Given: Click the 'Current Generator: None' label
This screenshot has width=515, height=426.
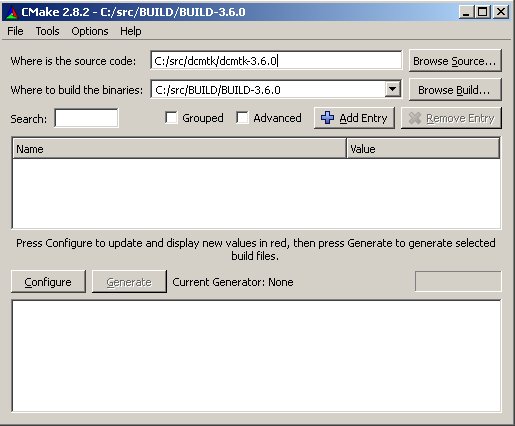Looking at the screenshot, I should (233, 282).
